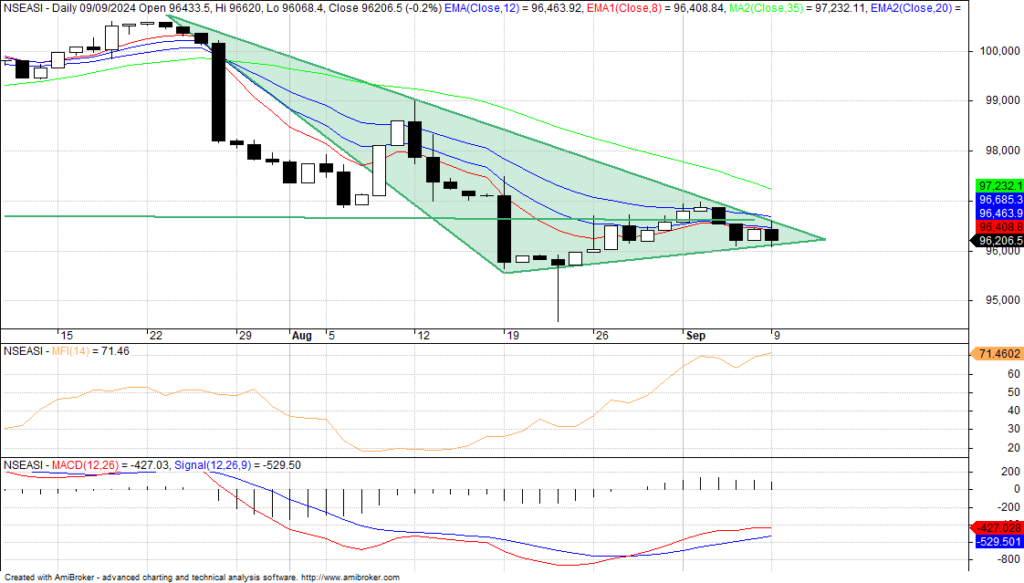The width and height of the screenshot is (1024, 583).
Task: Click the Signal(12,26,9) label in the MACD pane
Action: pos(215,465)
